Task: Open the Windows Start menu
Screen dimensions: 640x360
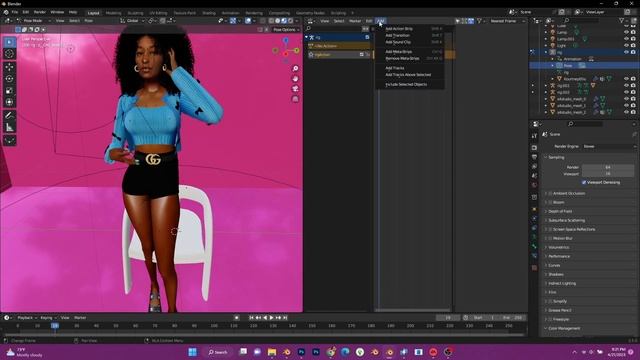Action: coord(193,352)
